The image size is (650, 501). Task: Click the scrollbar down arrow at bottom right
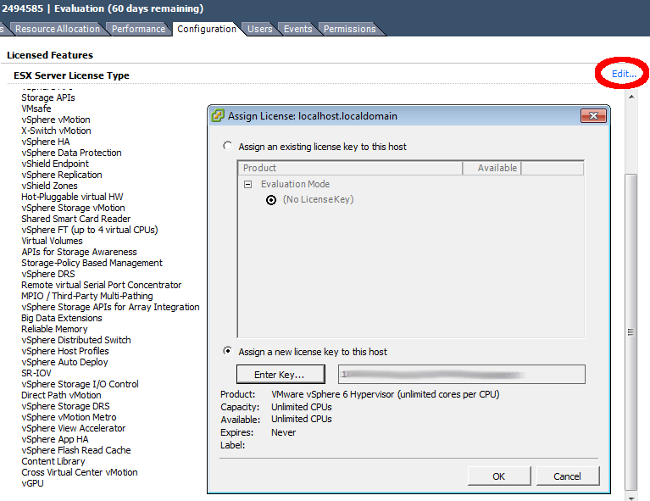[x=630, y=494]
